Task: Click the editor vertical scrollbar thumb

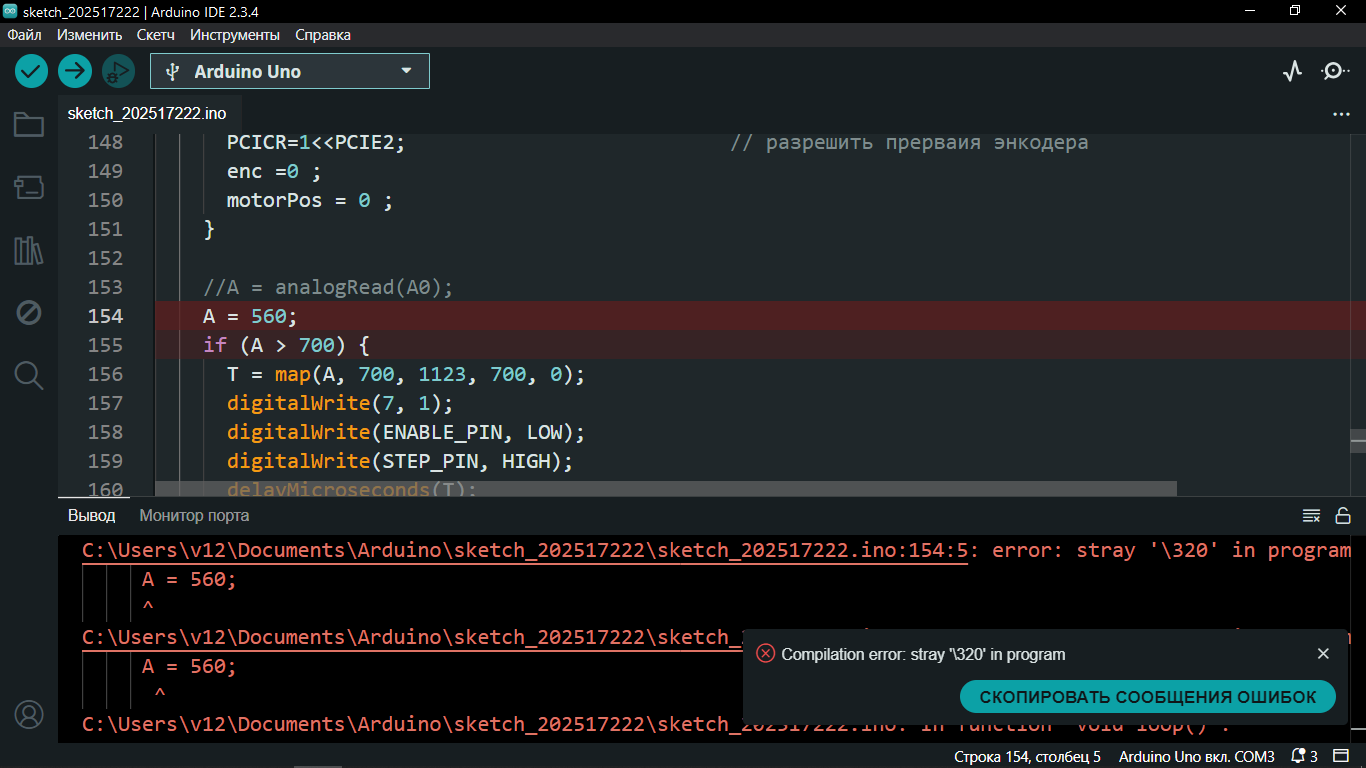Action: coord(1357,441)
